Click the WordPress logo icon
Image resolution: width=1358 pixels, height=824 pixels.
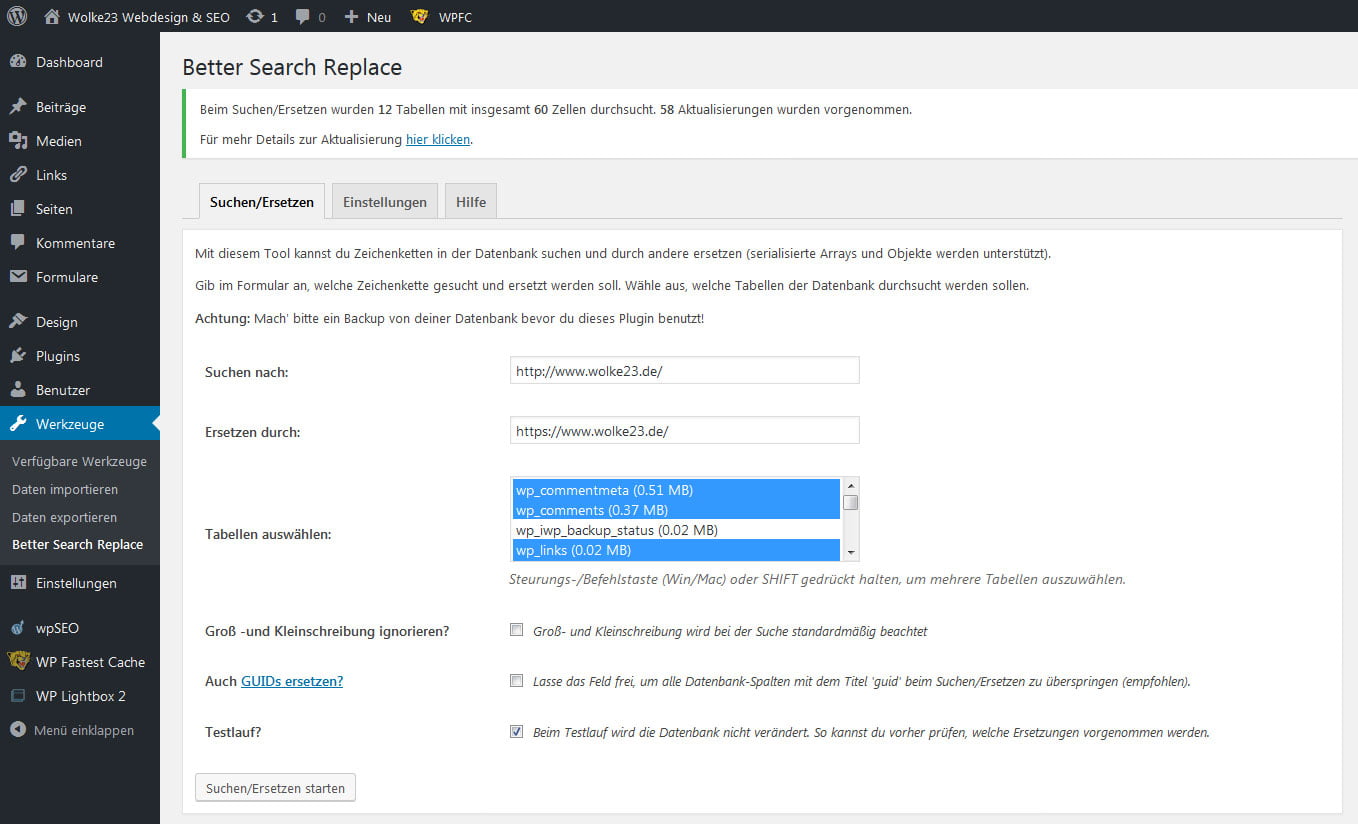click(17, 16)
